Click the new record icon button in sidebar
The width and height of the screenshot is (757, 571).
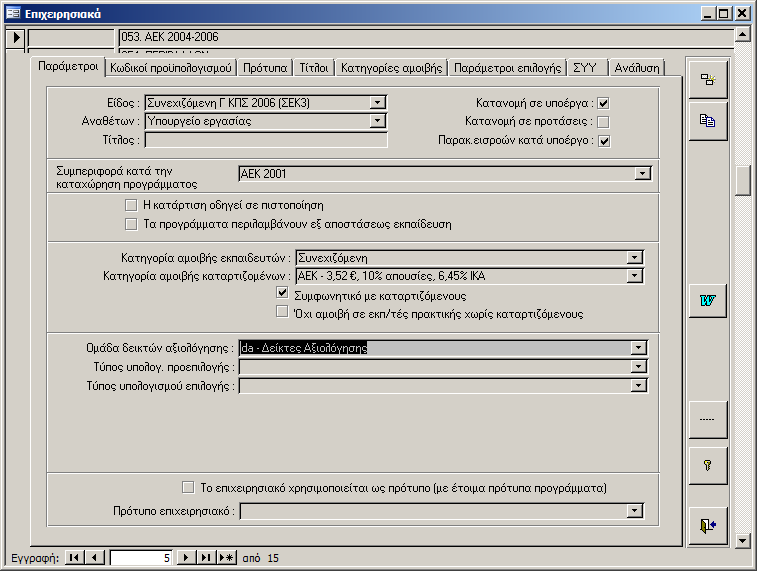tap(707, 80)
